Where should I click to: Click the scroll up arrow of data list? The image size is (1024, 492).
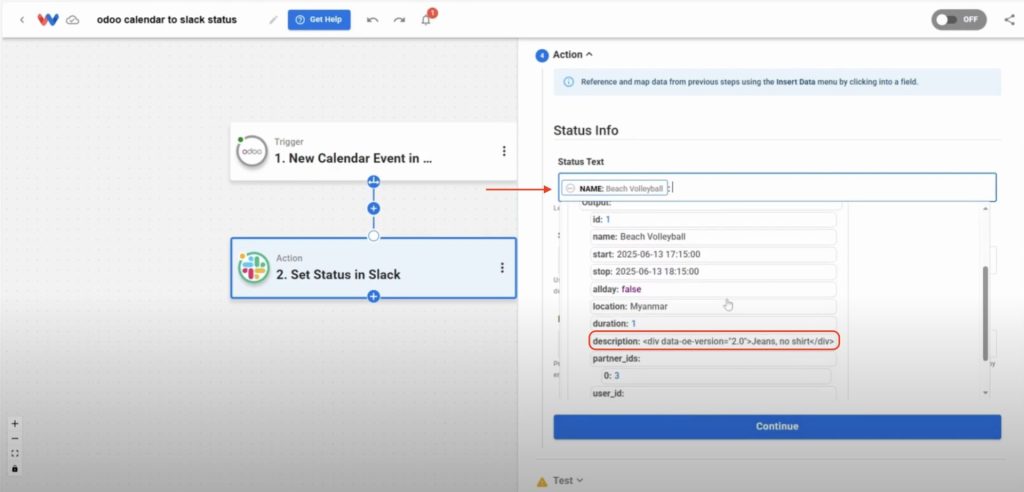pyautogui.click(x=985, y=208)
